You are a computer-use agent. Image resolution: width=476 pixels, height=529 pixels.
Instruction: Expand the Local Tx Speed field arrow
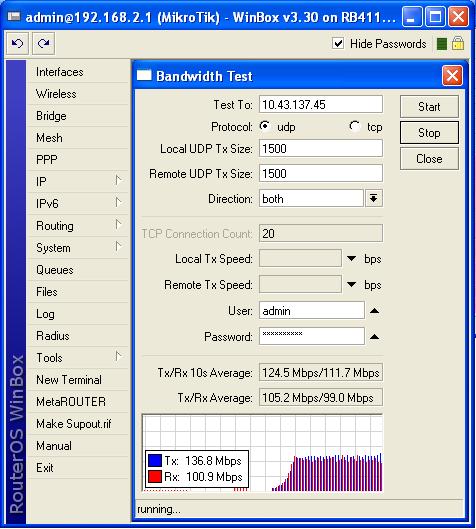click(352, 259)
